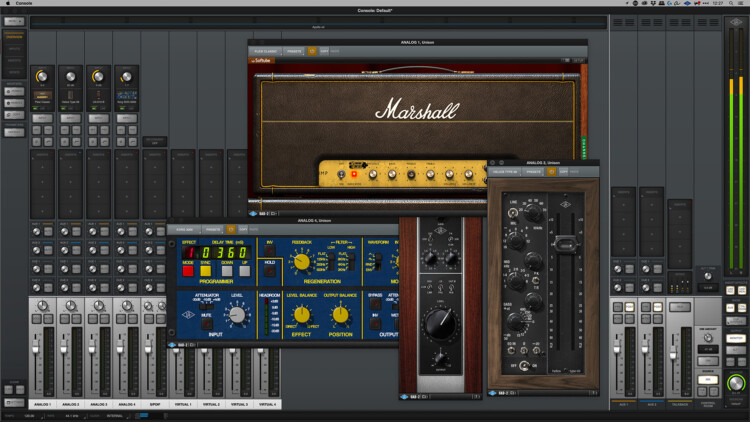Toggle the HOLD switch on delay

coord(269,271)
